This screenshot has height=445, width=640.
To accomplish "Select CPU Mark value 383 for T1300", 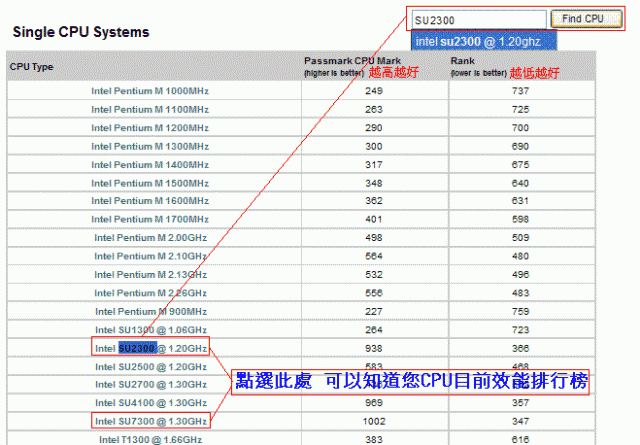I will (374, 440).
